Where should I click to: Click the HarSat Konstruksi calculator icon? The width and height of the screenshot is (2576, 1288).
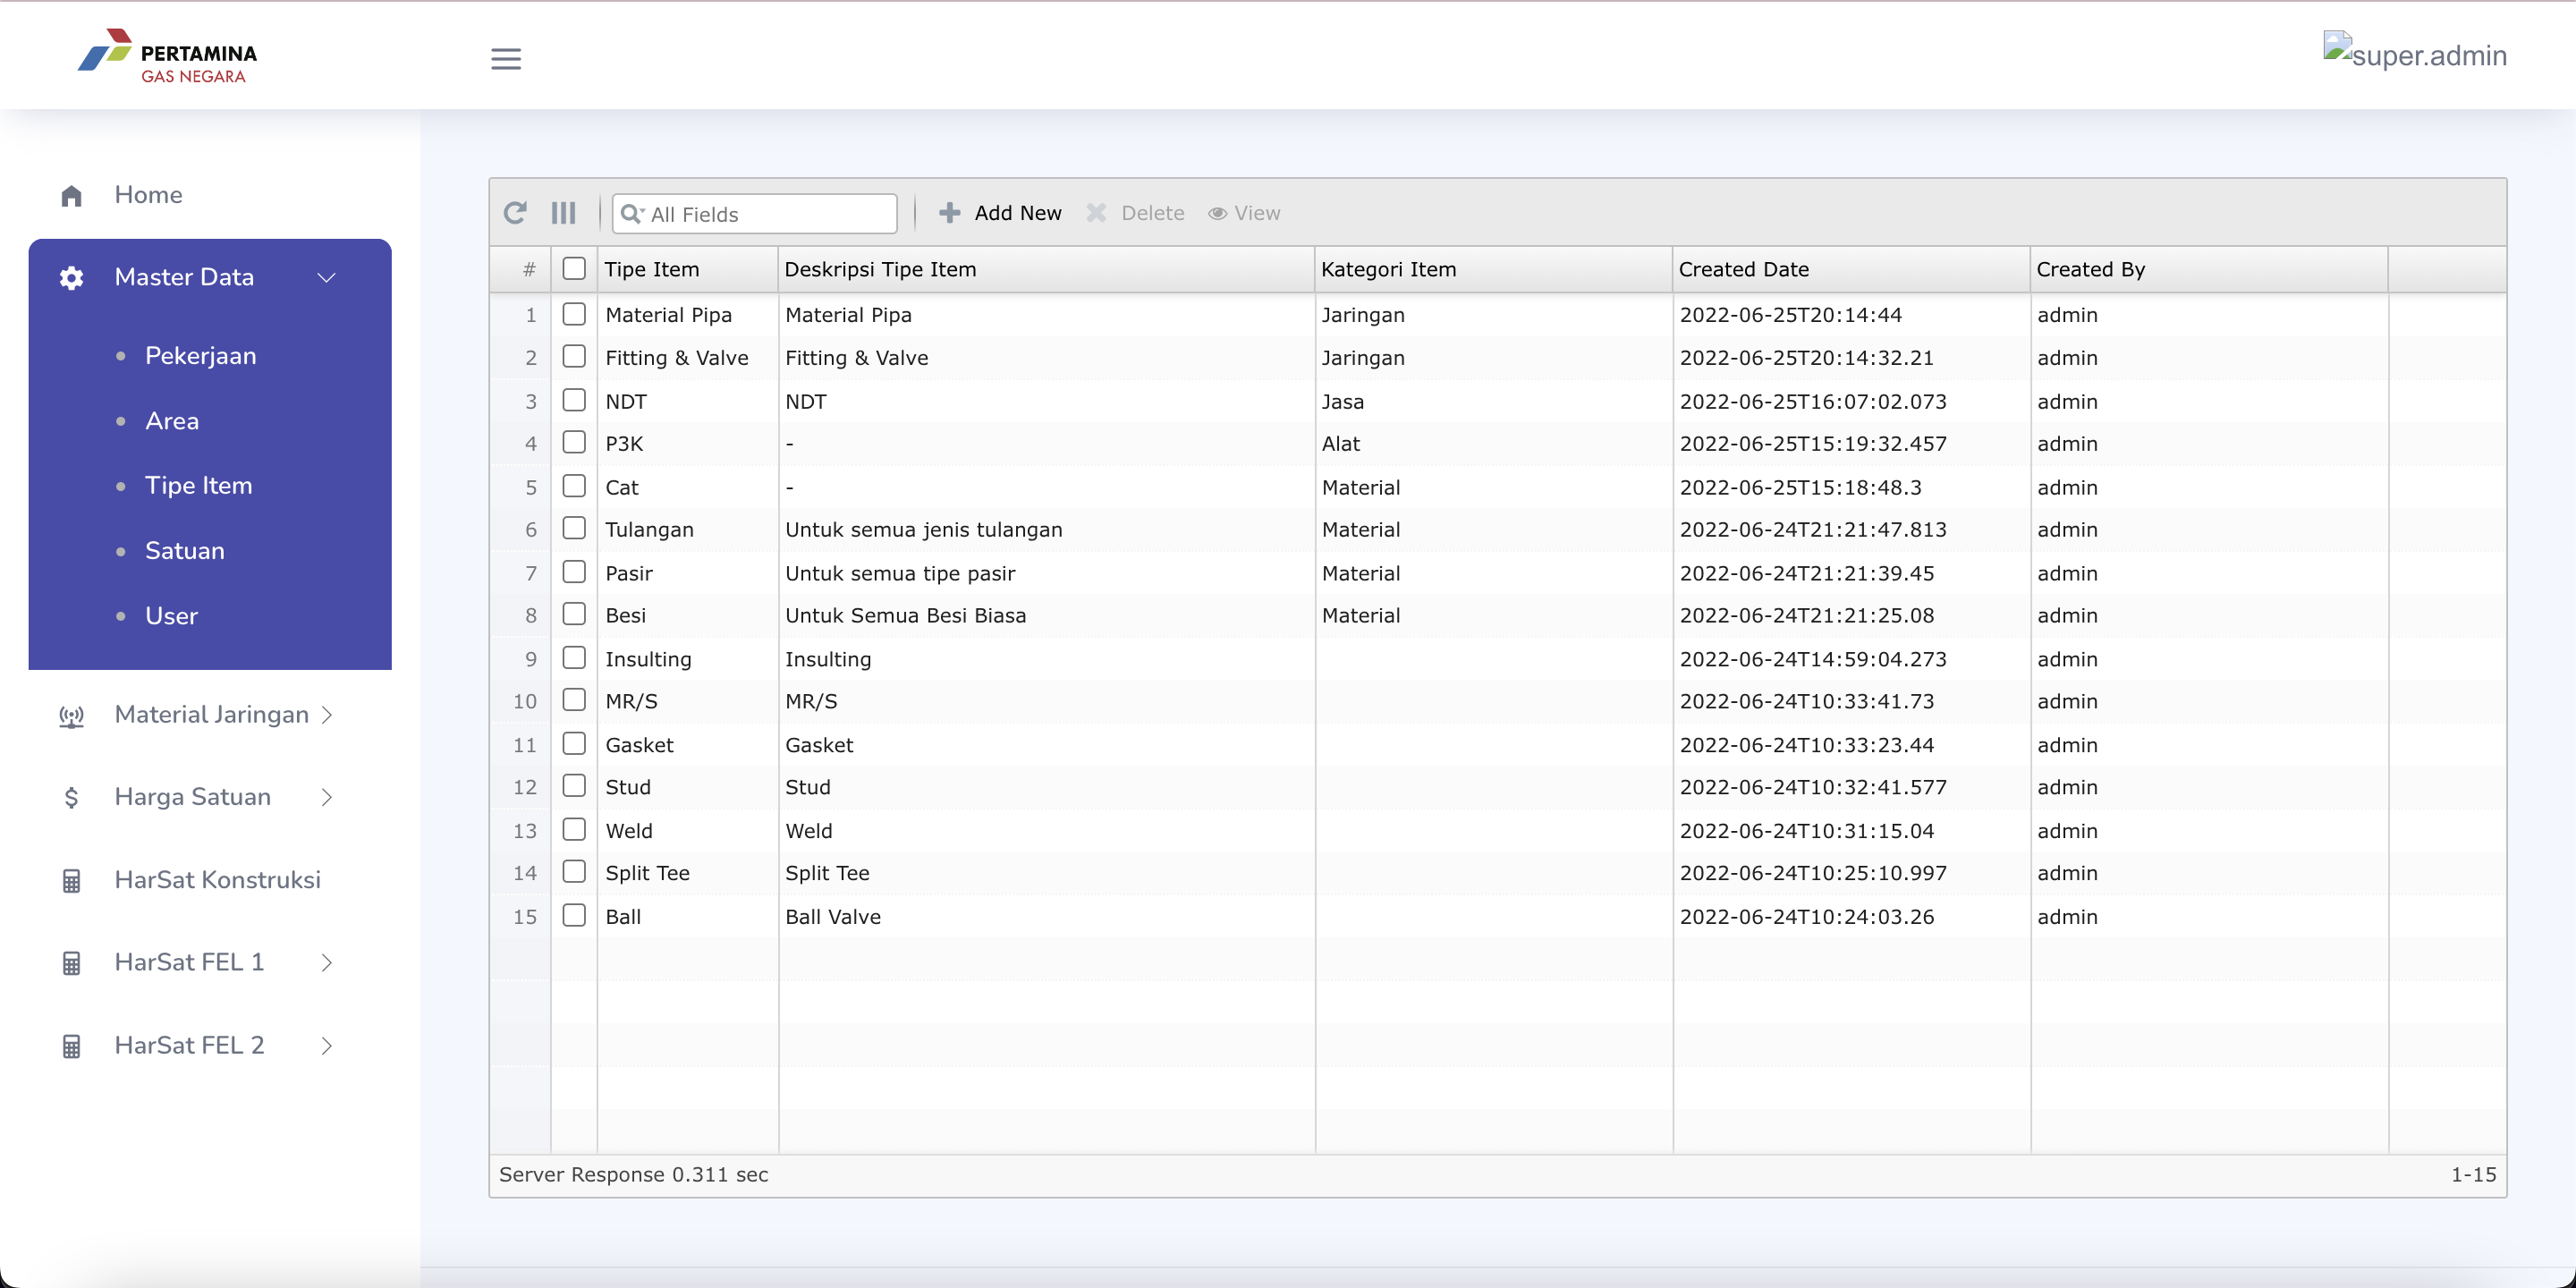(x=71, y=881)
